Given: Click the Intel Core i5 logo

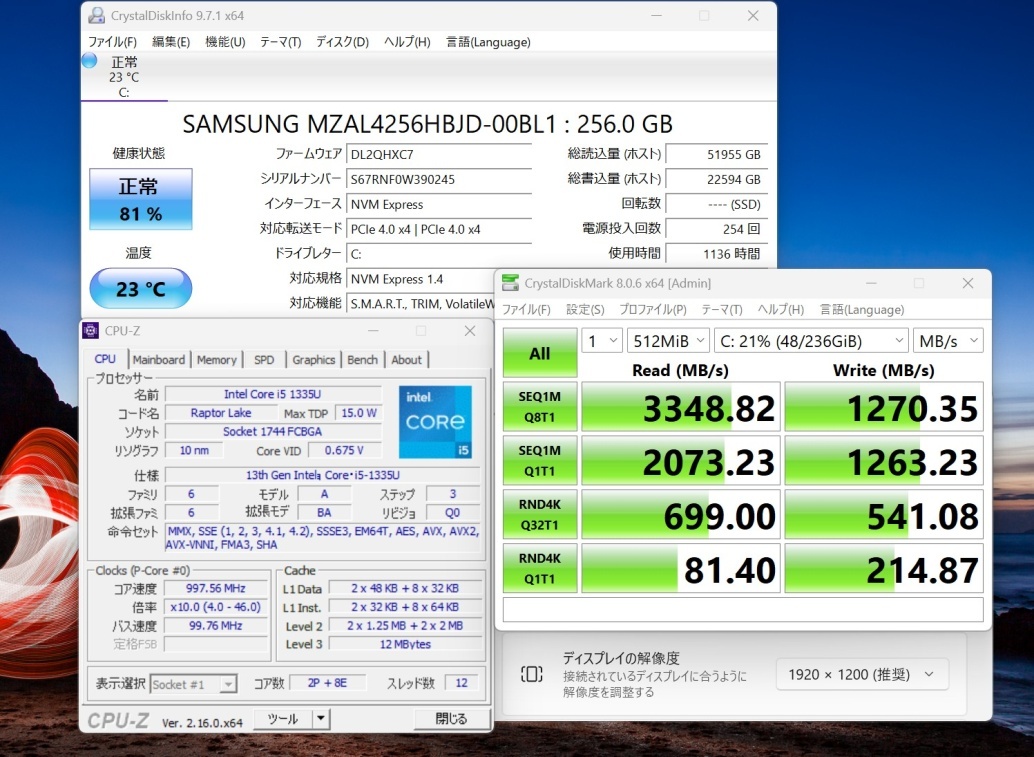Looking at the screenshot, I should coord(435,422).
